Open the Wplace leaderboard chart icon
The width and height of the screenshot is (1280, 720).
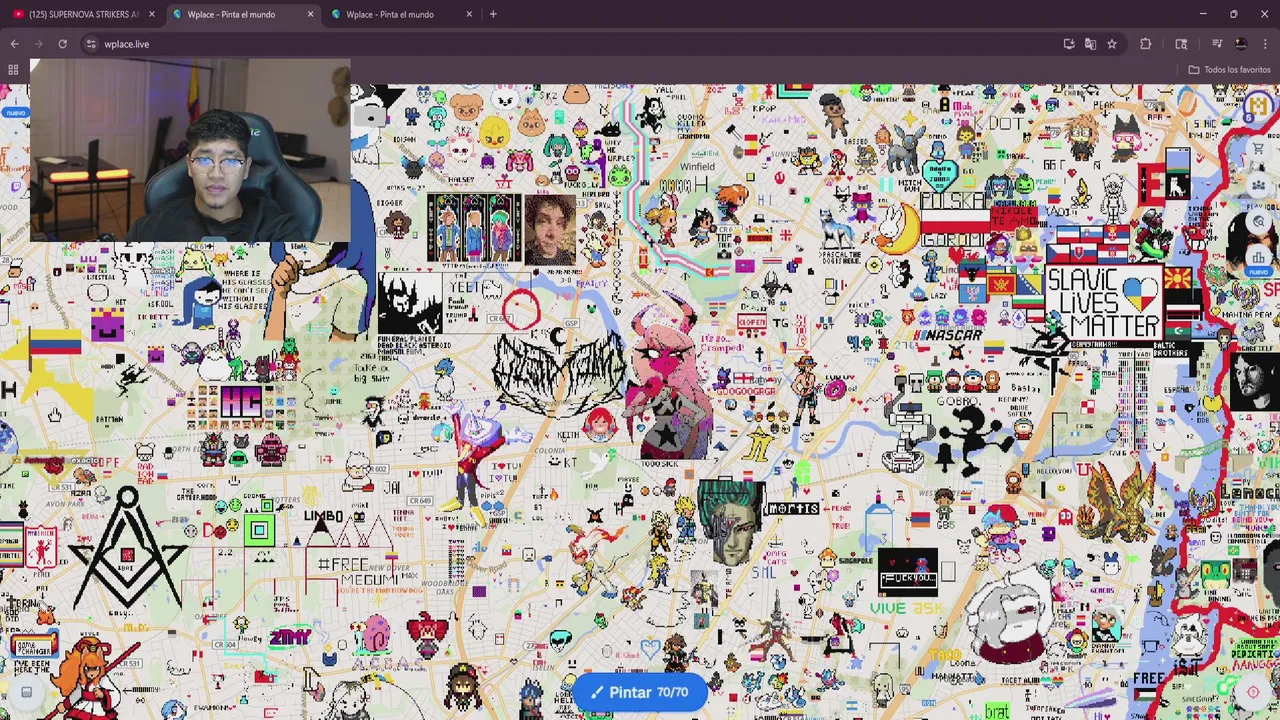(x=1258, y=258)
